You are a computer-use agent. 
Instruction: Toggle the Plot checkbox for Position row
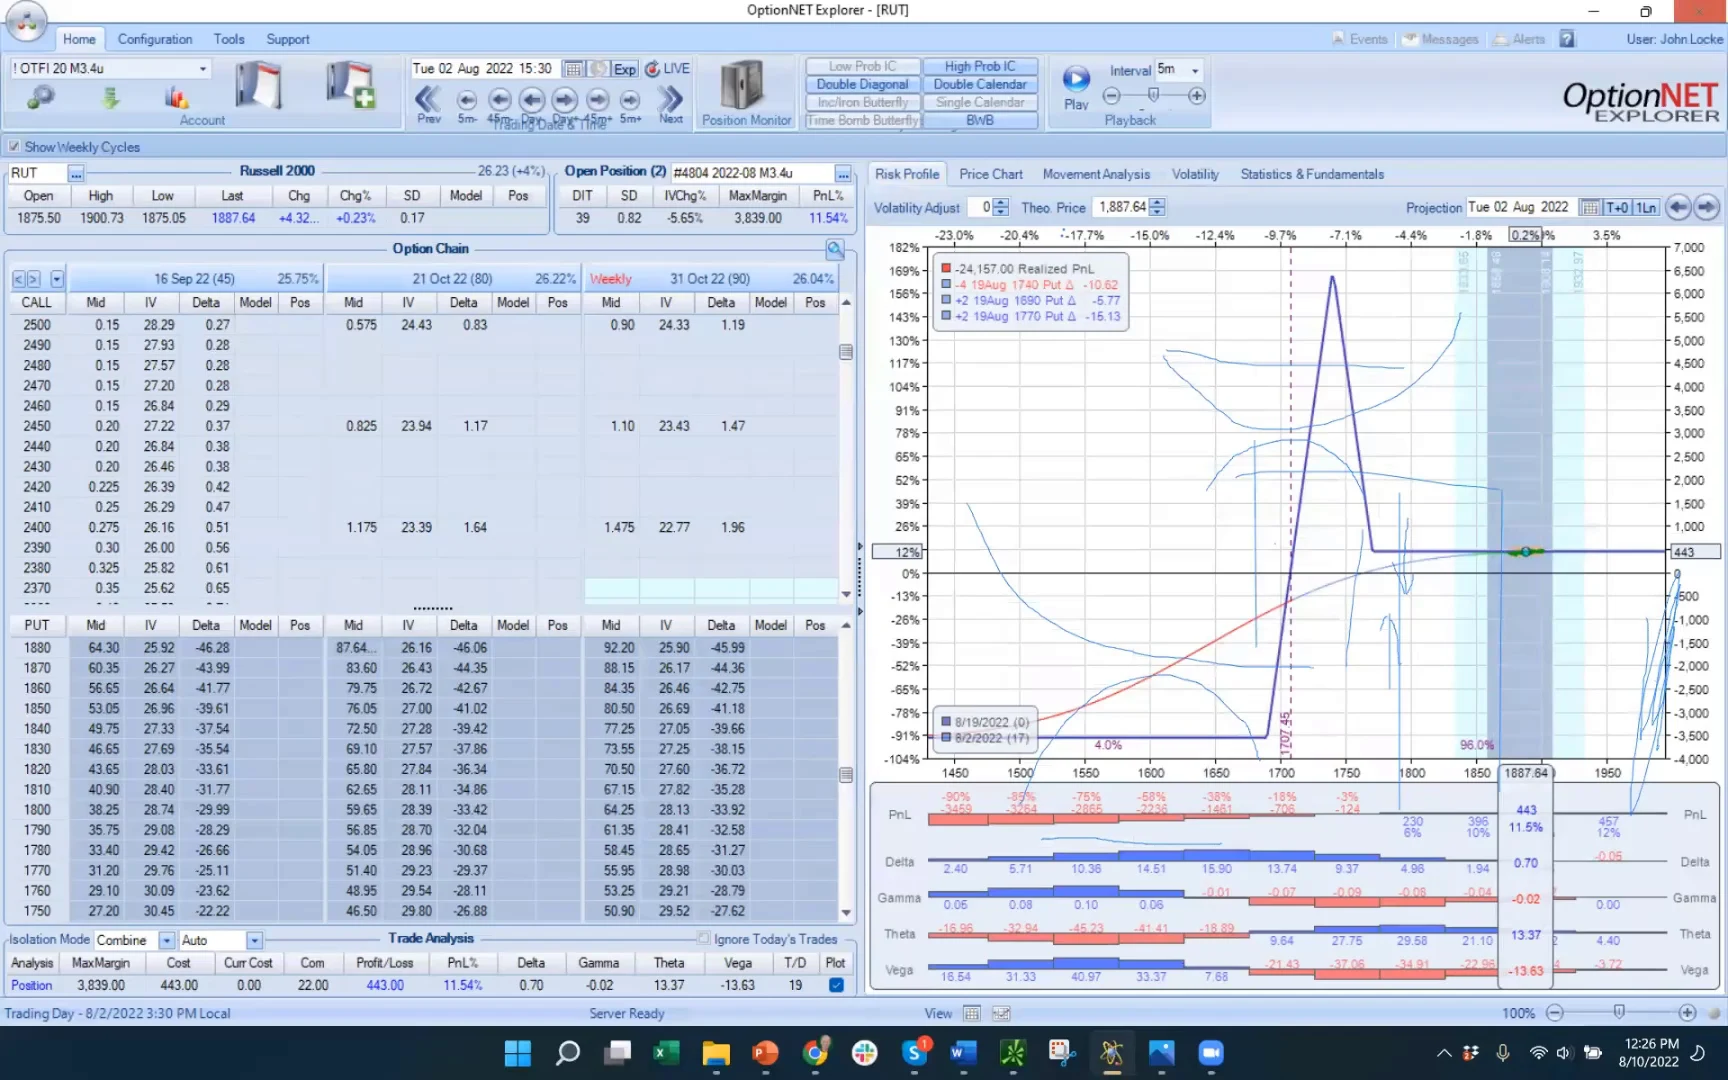click(x=836, y=985)
